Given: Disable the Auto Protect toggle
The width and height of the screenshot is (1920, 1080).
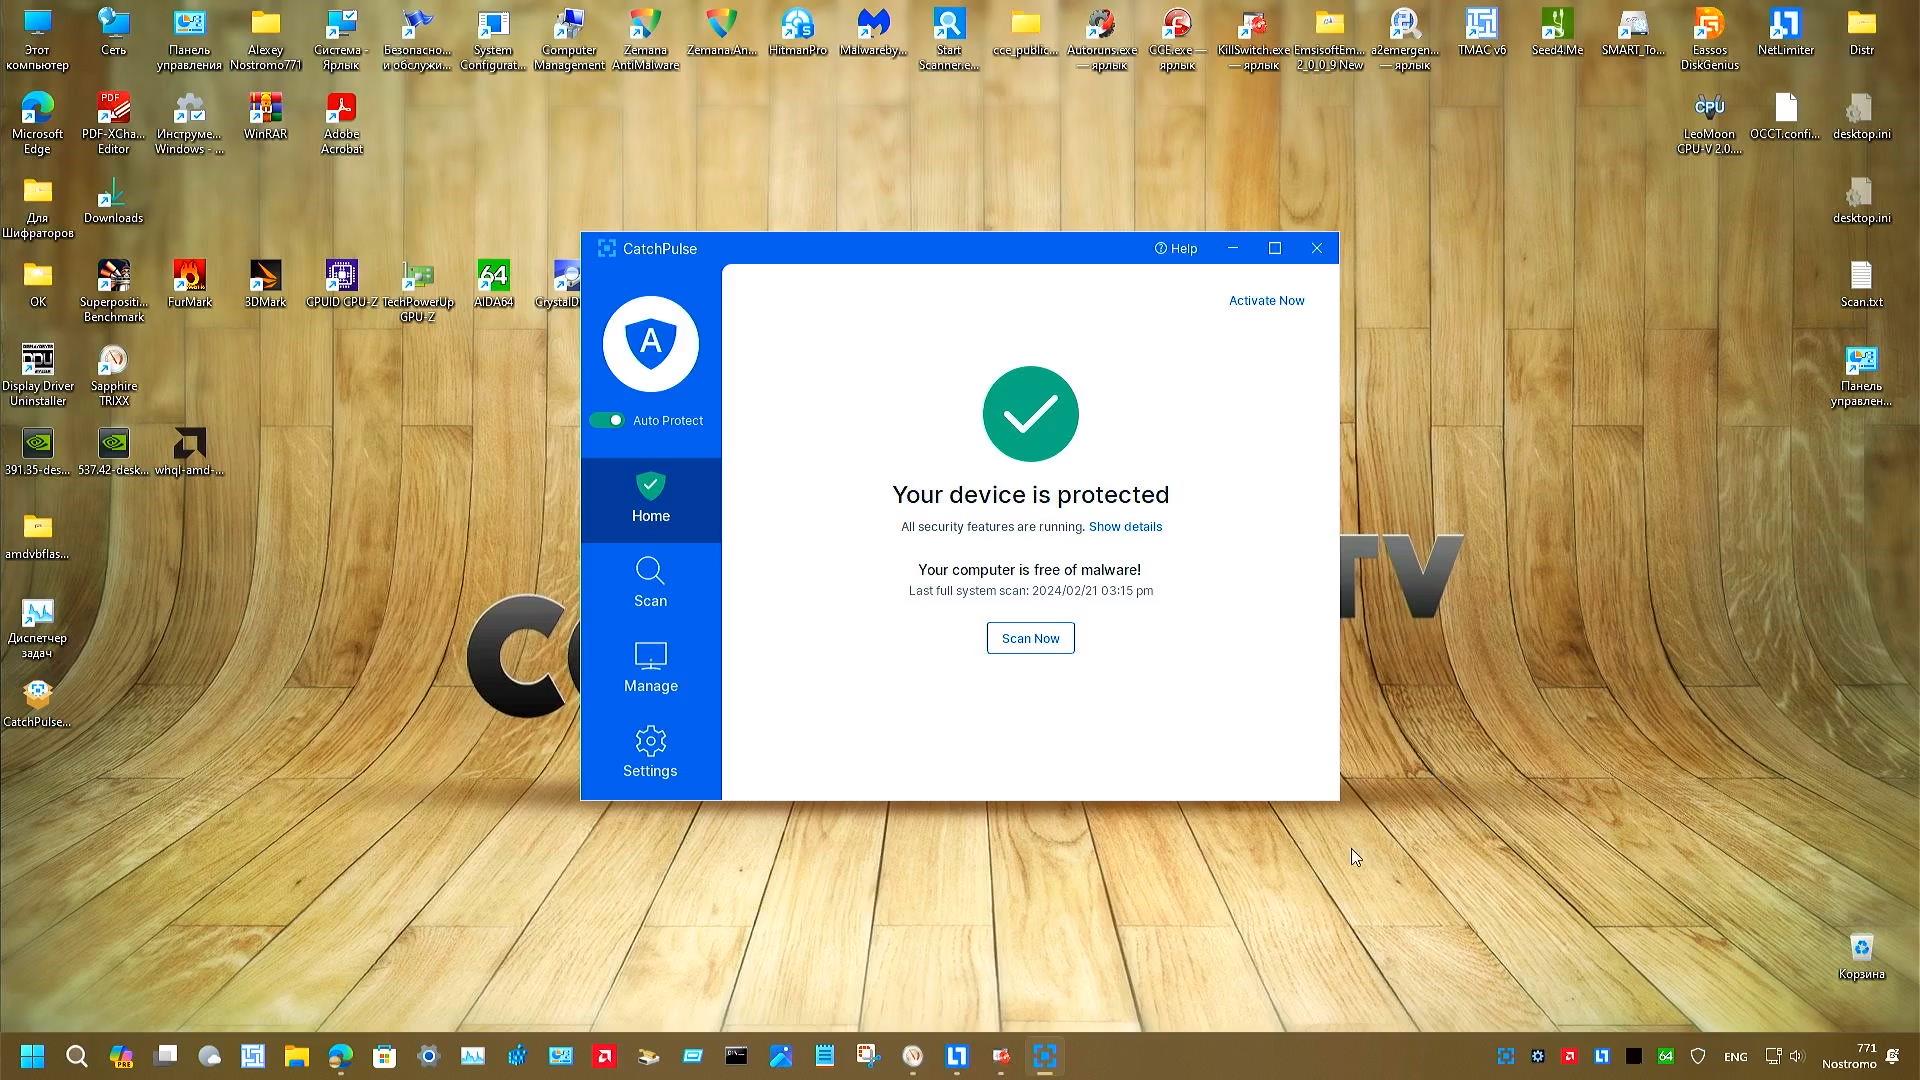Looking at the screenshot, I should [608, 420].
